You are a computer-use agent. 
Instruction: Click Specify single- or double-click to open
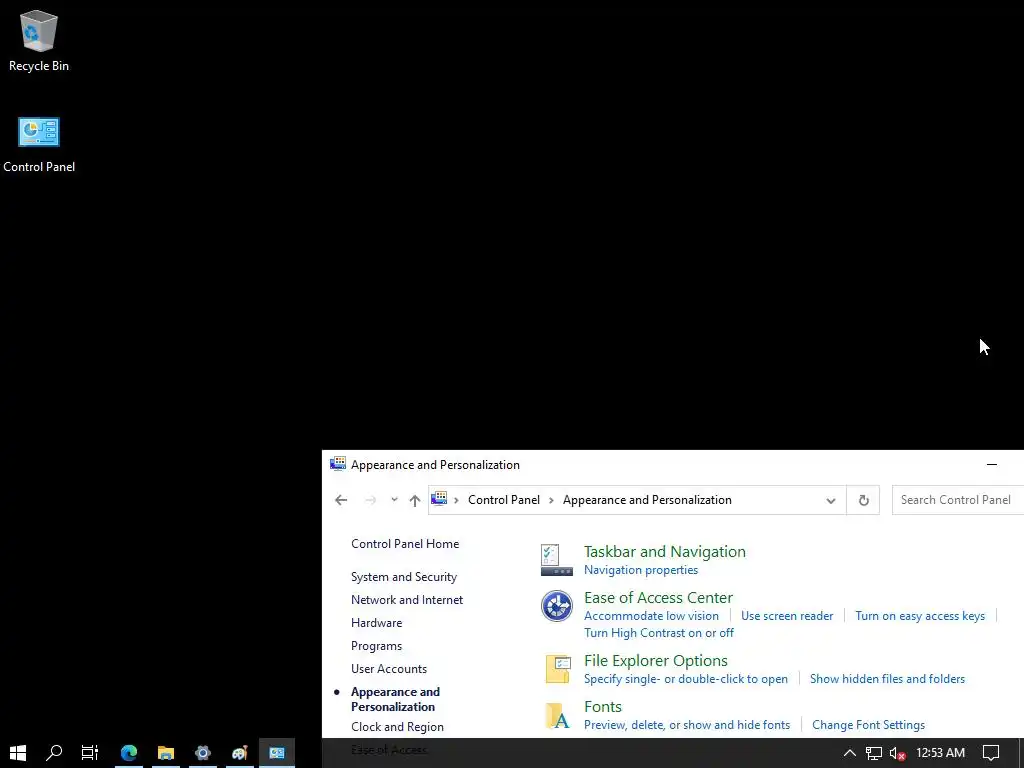(686, 679)
